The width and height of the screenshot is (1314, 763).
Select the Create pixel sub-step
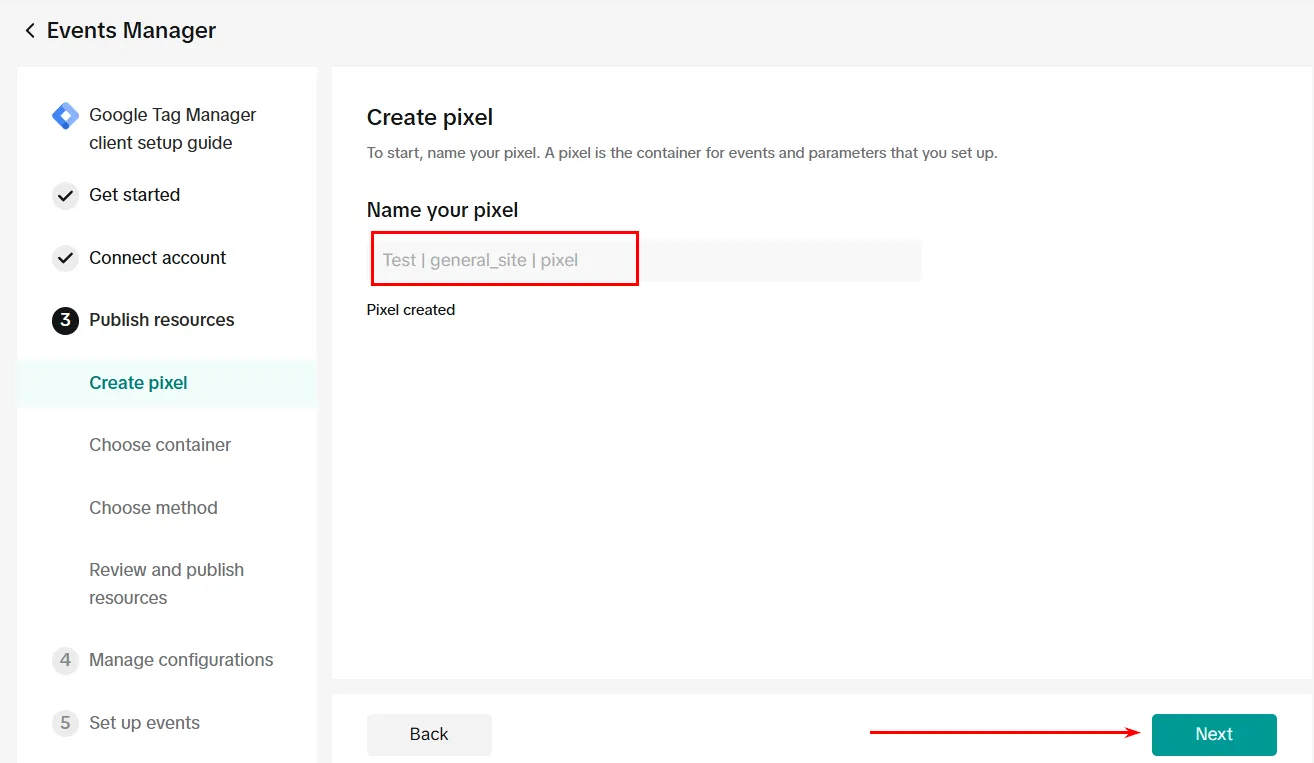point(167,383)
